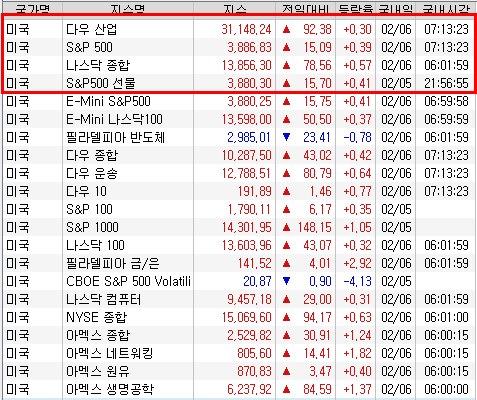Select the 나스닥 100 index row
Viewport: 477px width, 400px height.
pyautogui.click(x=240, y=245)
